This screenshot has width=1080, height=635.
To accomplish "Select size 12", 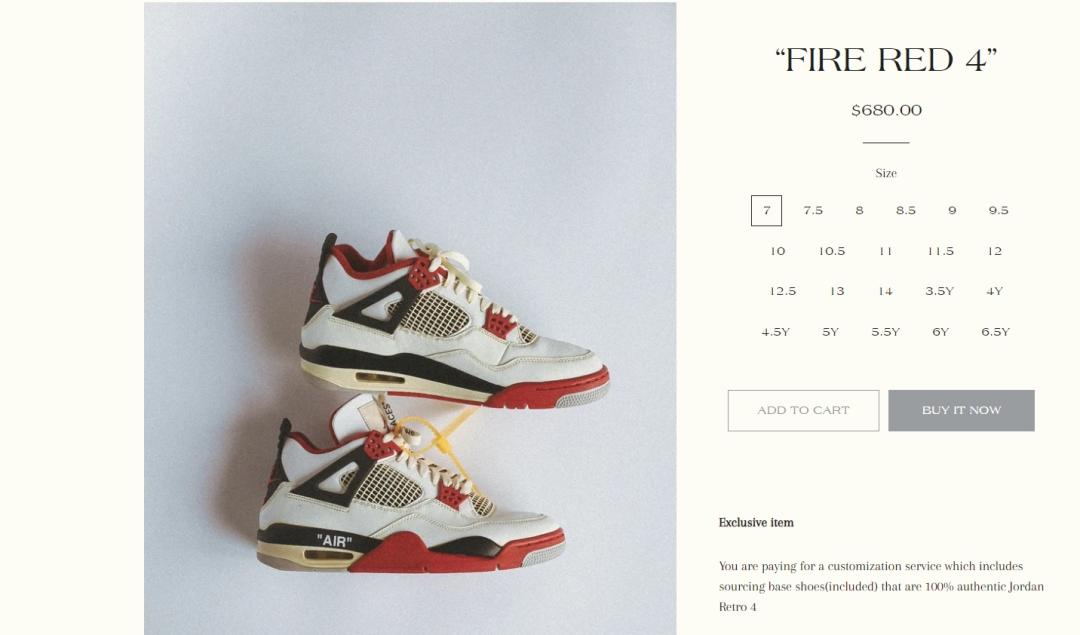I will (x=995, y=251).
